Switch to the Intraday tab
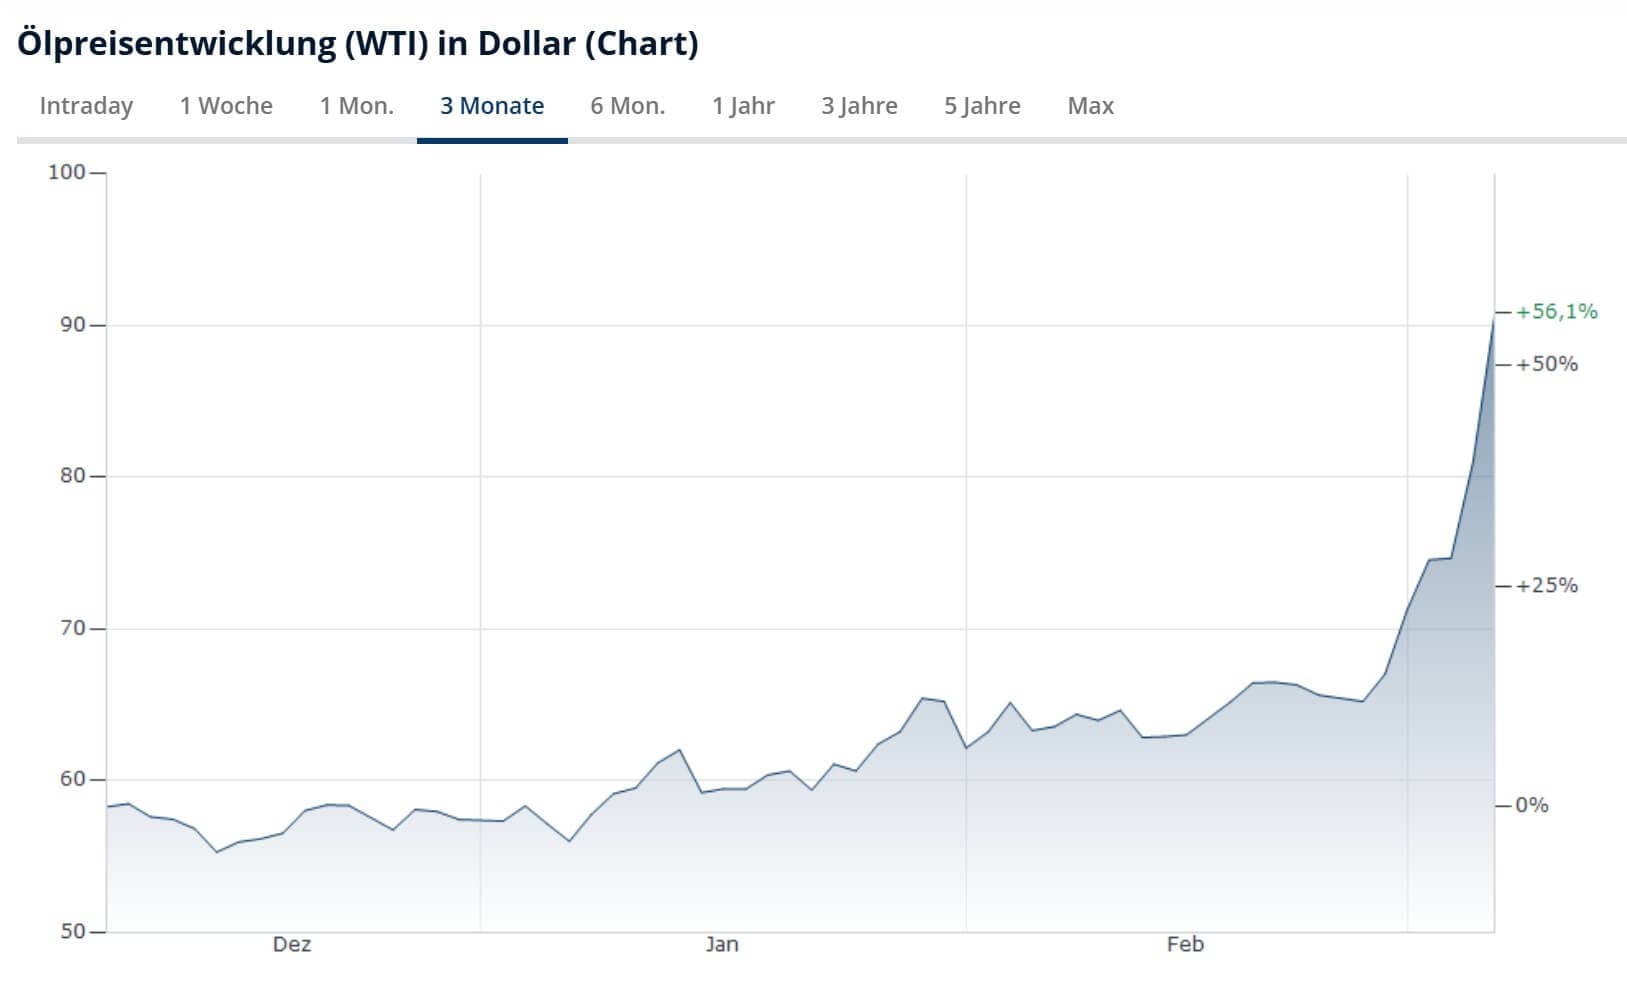Image resolution: width=1627 pixels, height=992 pixels. pos(86,106)
